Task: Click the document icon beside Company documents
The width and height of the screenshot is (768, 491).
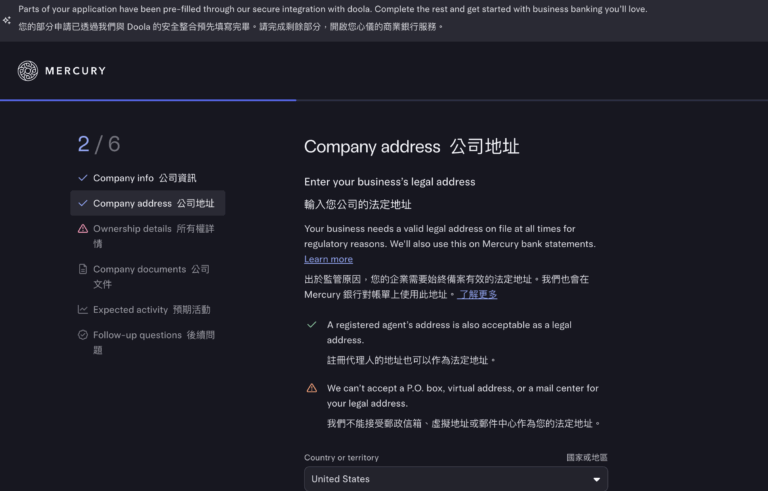Action: [83, 269]
